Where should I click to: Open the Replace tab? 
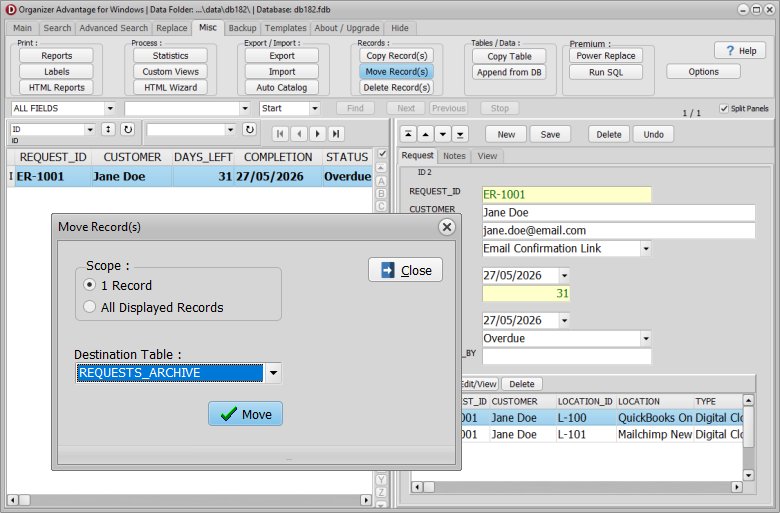(x=172, y=28)
